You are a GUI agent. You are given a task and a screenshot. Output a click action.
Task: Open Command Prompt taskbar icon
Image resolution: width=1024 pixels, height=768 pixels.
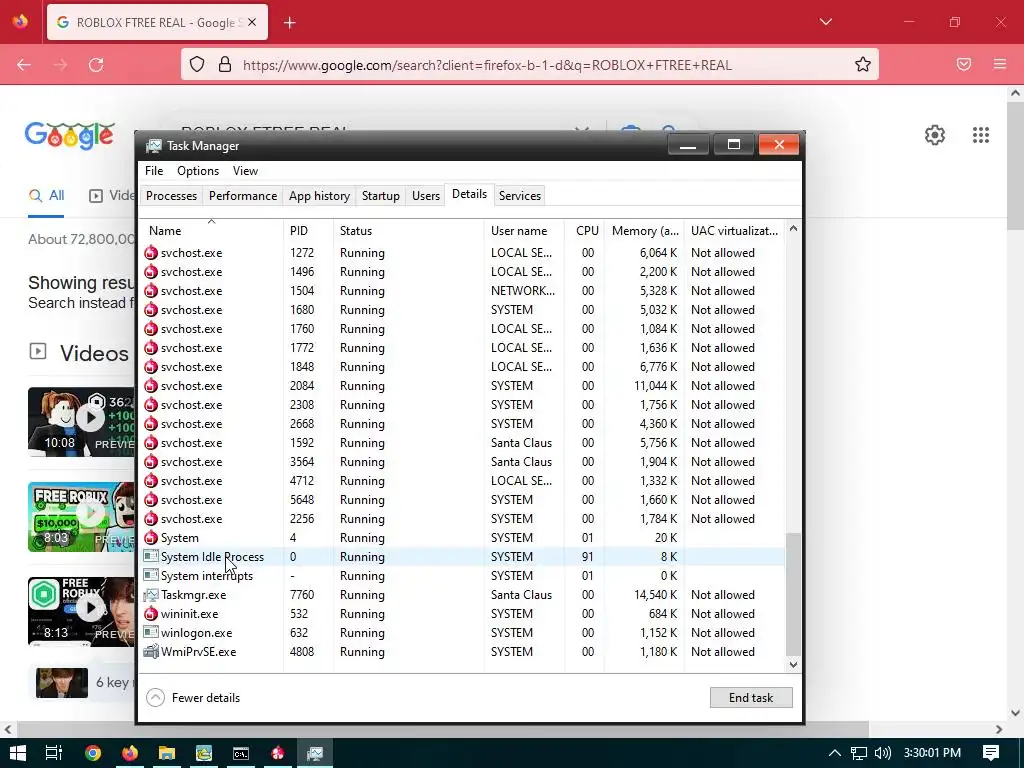pyautogui.click(x=241, y=754)
